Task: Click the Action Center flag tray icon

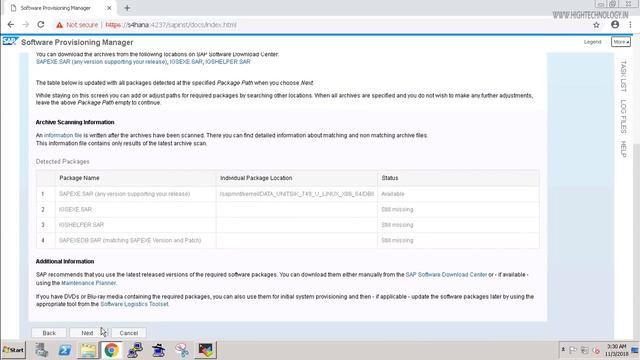Action: (573, 350)
